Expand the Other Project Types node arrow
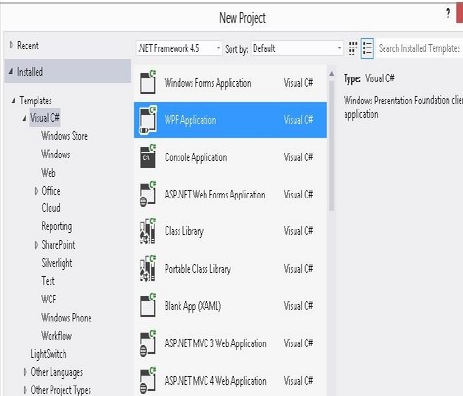The height and width of the screenshot is (396, 463). [x=25, y=390]
